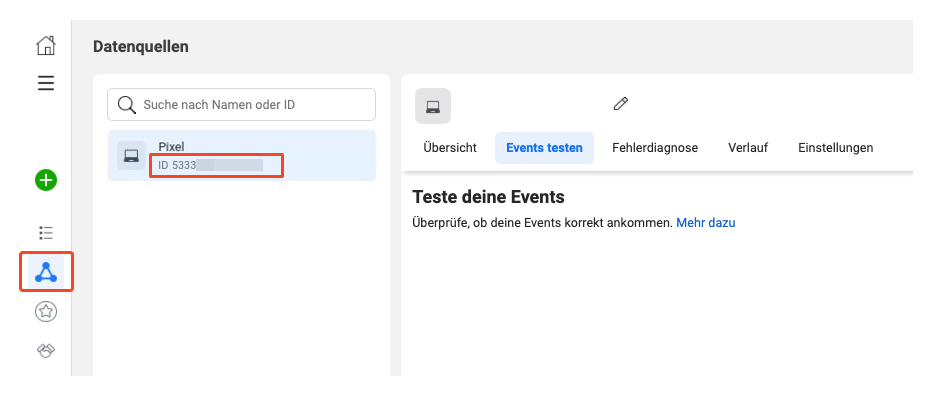Open the home icon in sidebar

click(46, 46)
